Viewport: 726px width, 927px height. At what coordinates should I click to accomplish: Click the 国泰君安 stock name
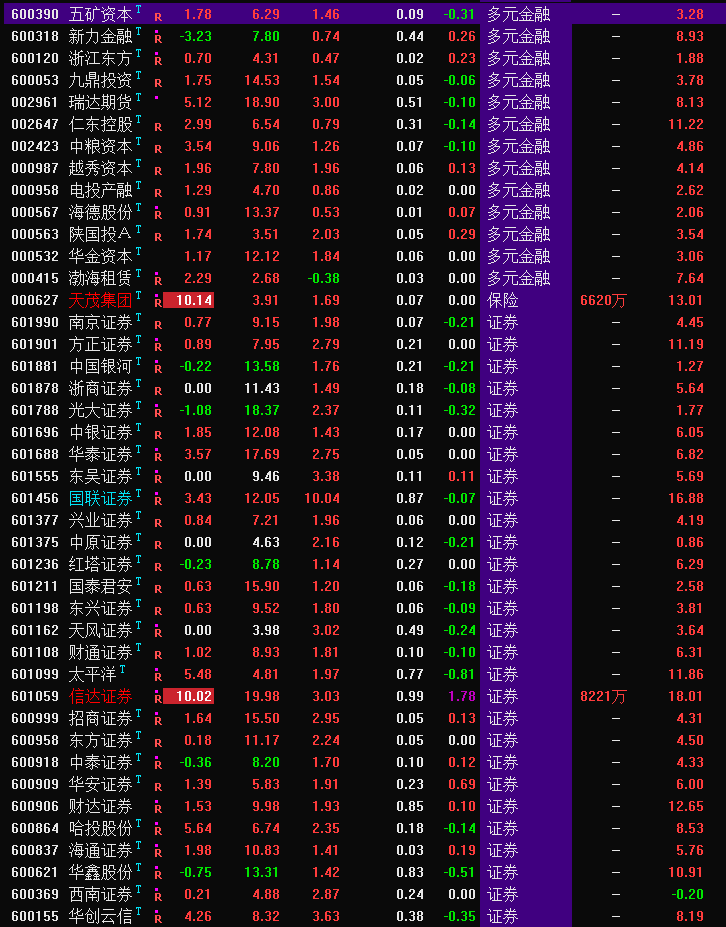(x=100, y=586)
